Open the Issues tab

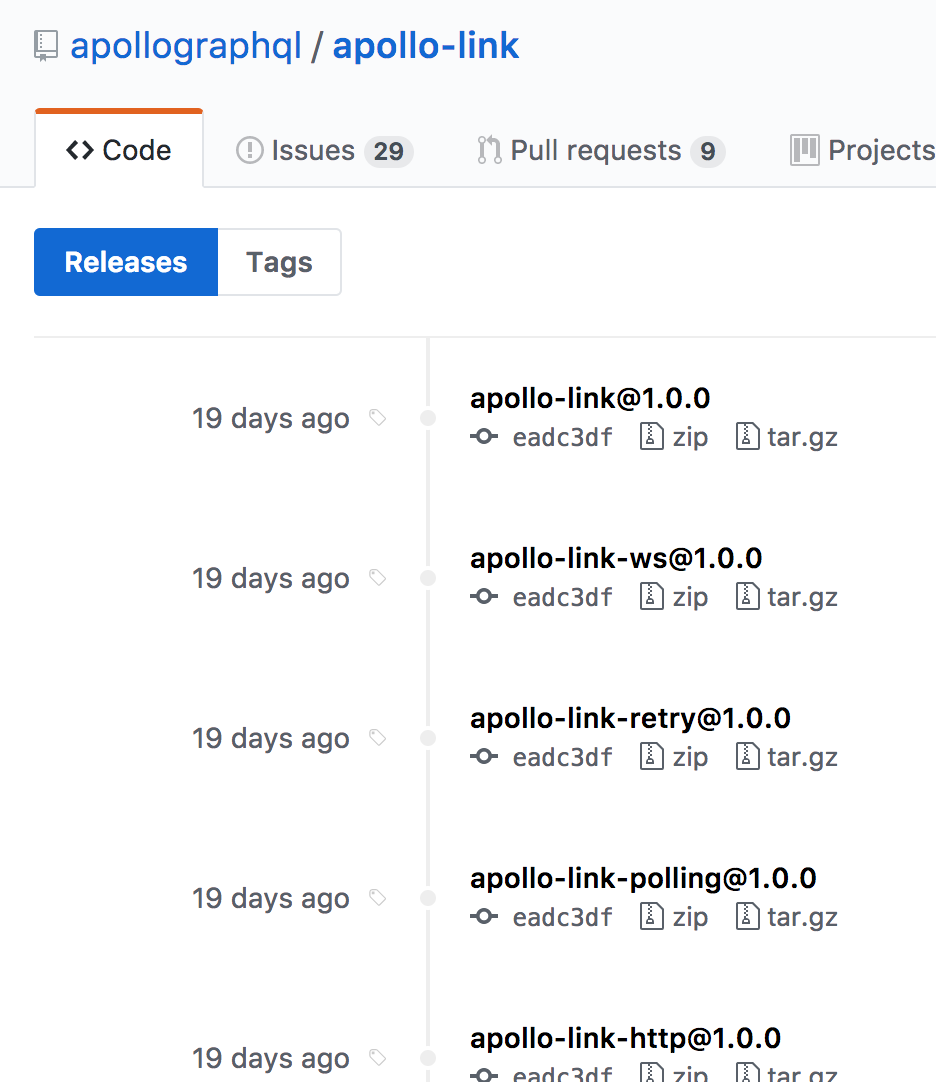(x=312, y=150)
